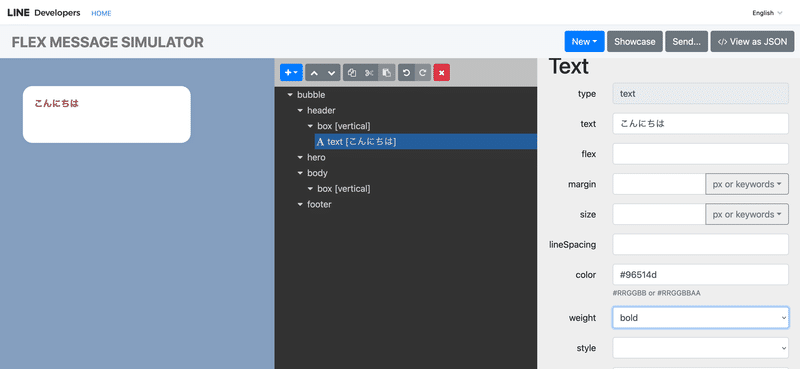Copy the selected component
The image size is (800, 369).
[352, 72]
